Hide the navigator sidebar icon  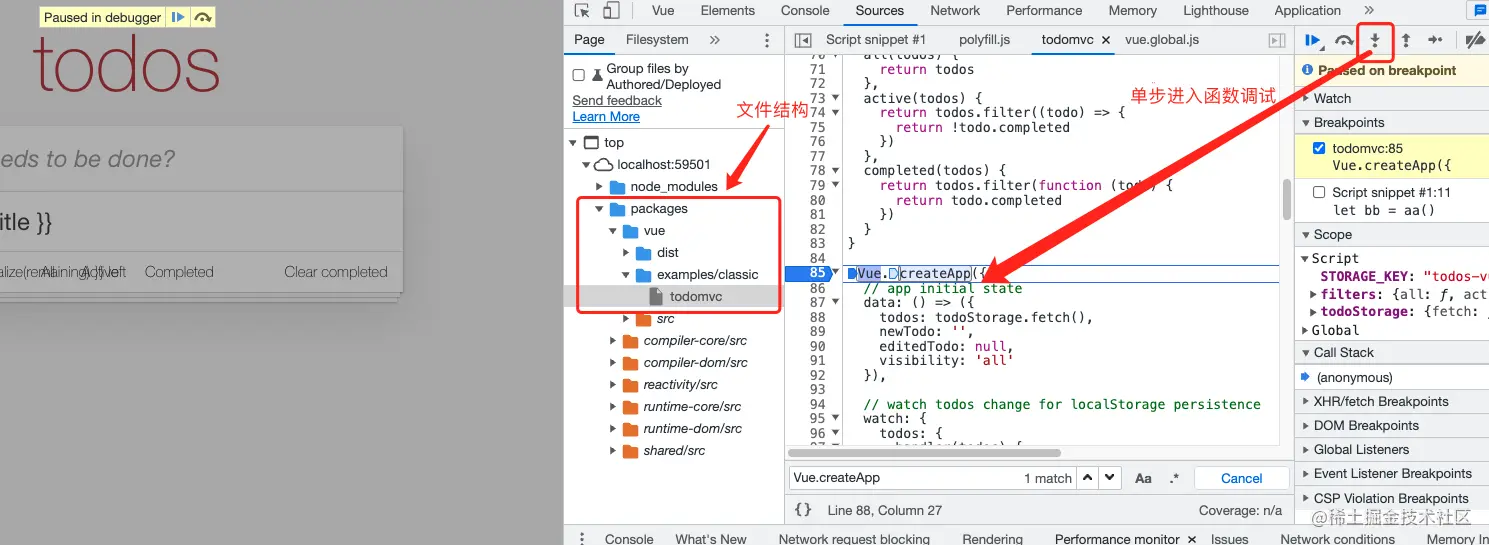coord(802,40)
